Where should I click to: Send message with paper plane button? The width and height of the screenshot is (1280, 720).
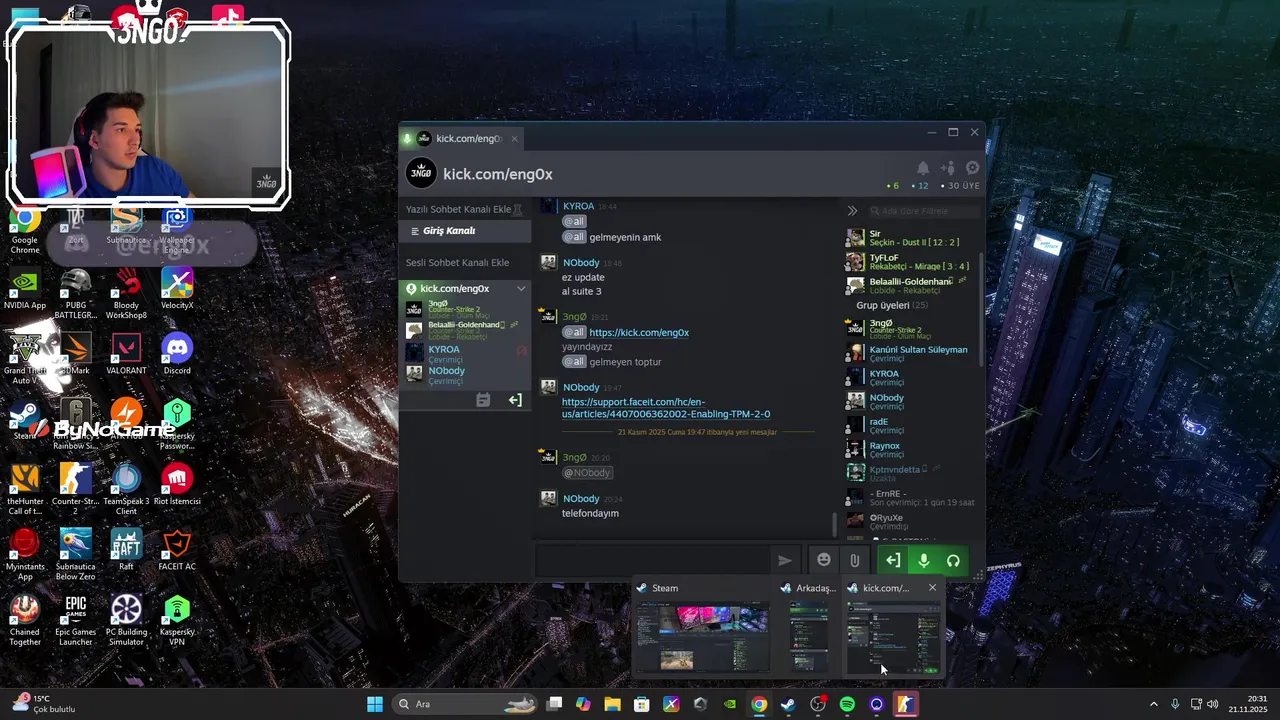click(785, 560)
